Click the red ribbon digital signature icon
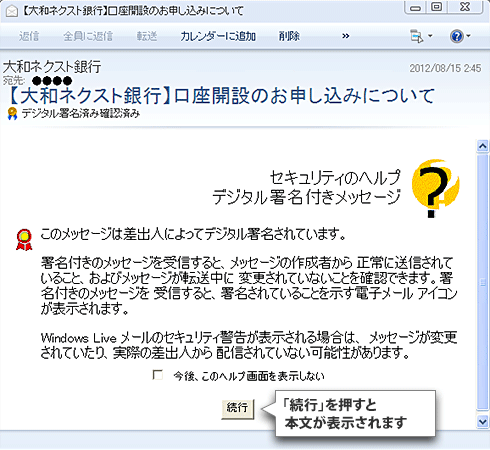The width and height of the screenshot is (490, 450). coord(24,239)
